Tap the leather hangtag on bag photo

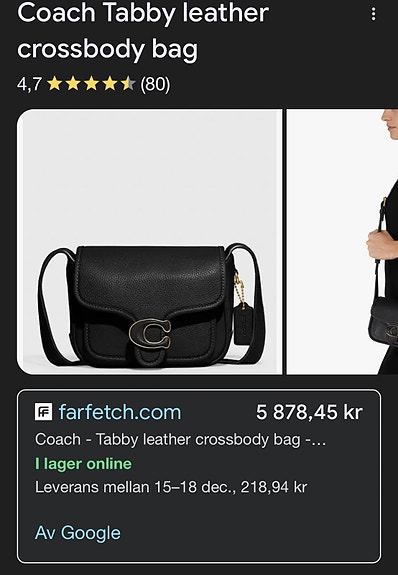click(241, 326)
